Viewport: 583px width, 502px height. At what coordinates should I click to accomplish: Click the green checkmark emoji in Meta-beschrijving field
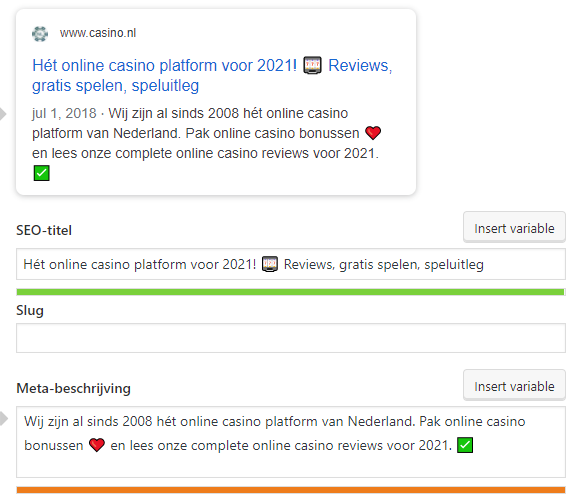pos(465,445)
